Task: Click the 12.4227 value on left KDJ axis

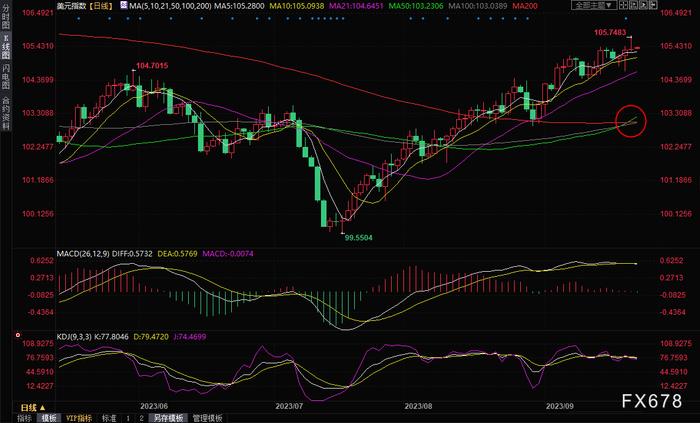Action: [40, 386]
